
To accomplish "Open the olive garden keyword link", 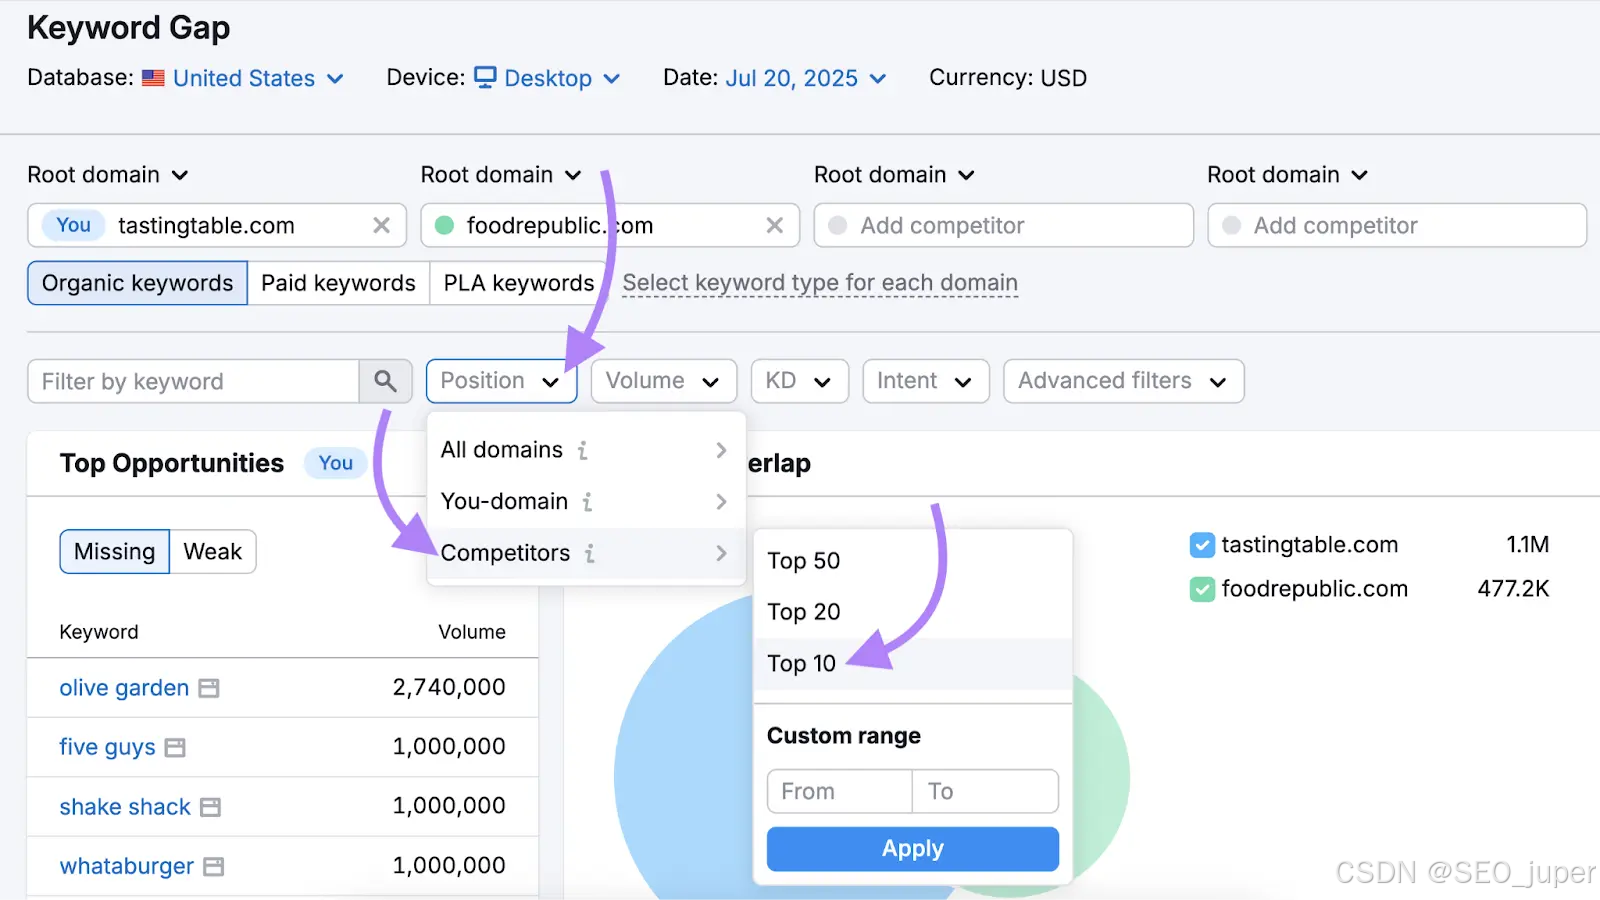I will [x=124, y=688].
